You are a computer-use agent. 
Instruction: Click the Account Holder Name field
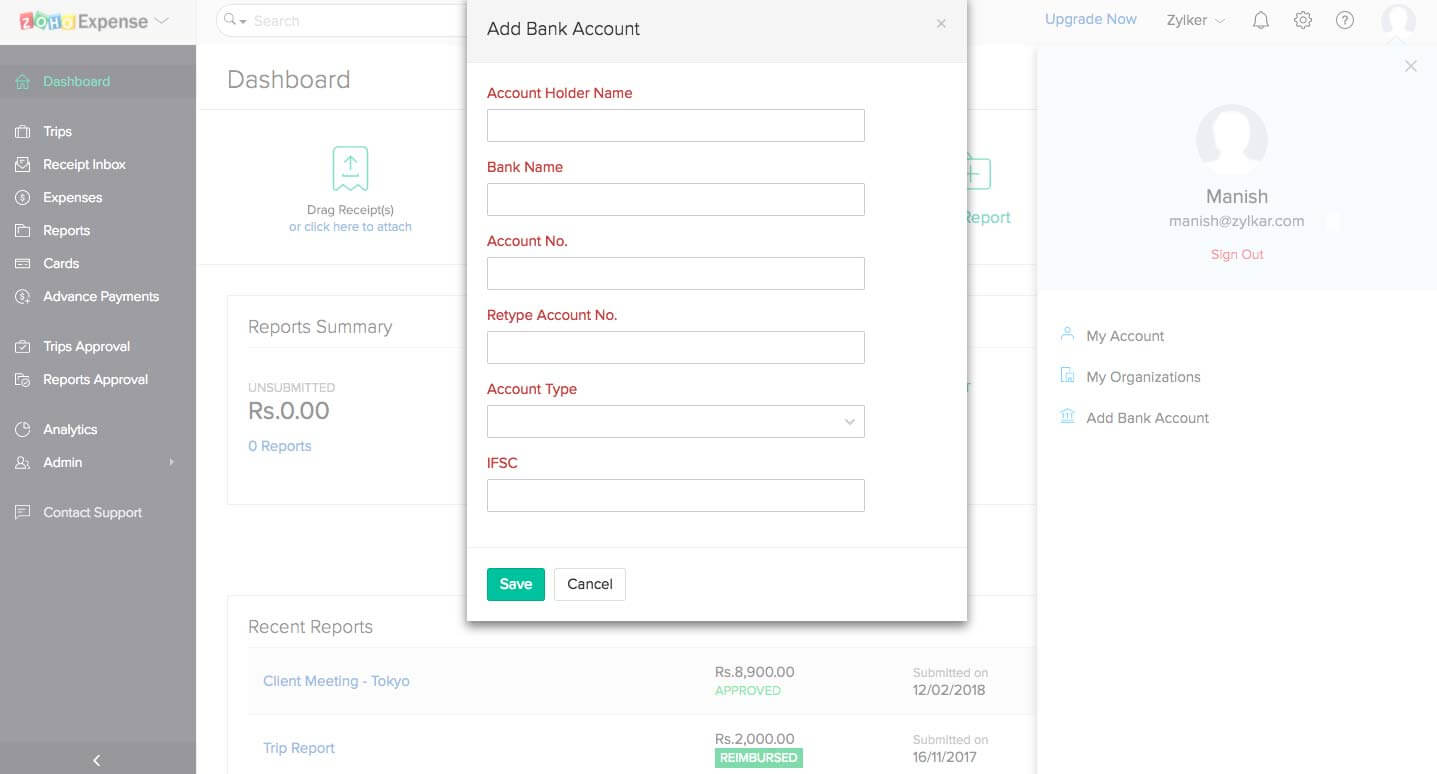pyautogui.click(x=675, y=125)
